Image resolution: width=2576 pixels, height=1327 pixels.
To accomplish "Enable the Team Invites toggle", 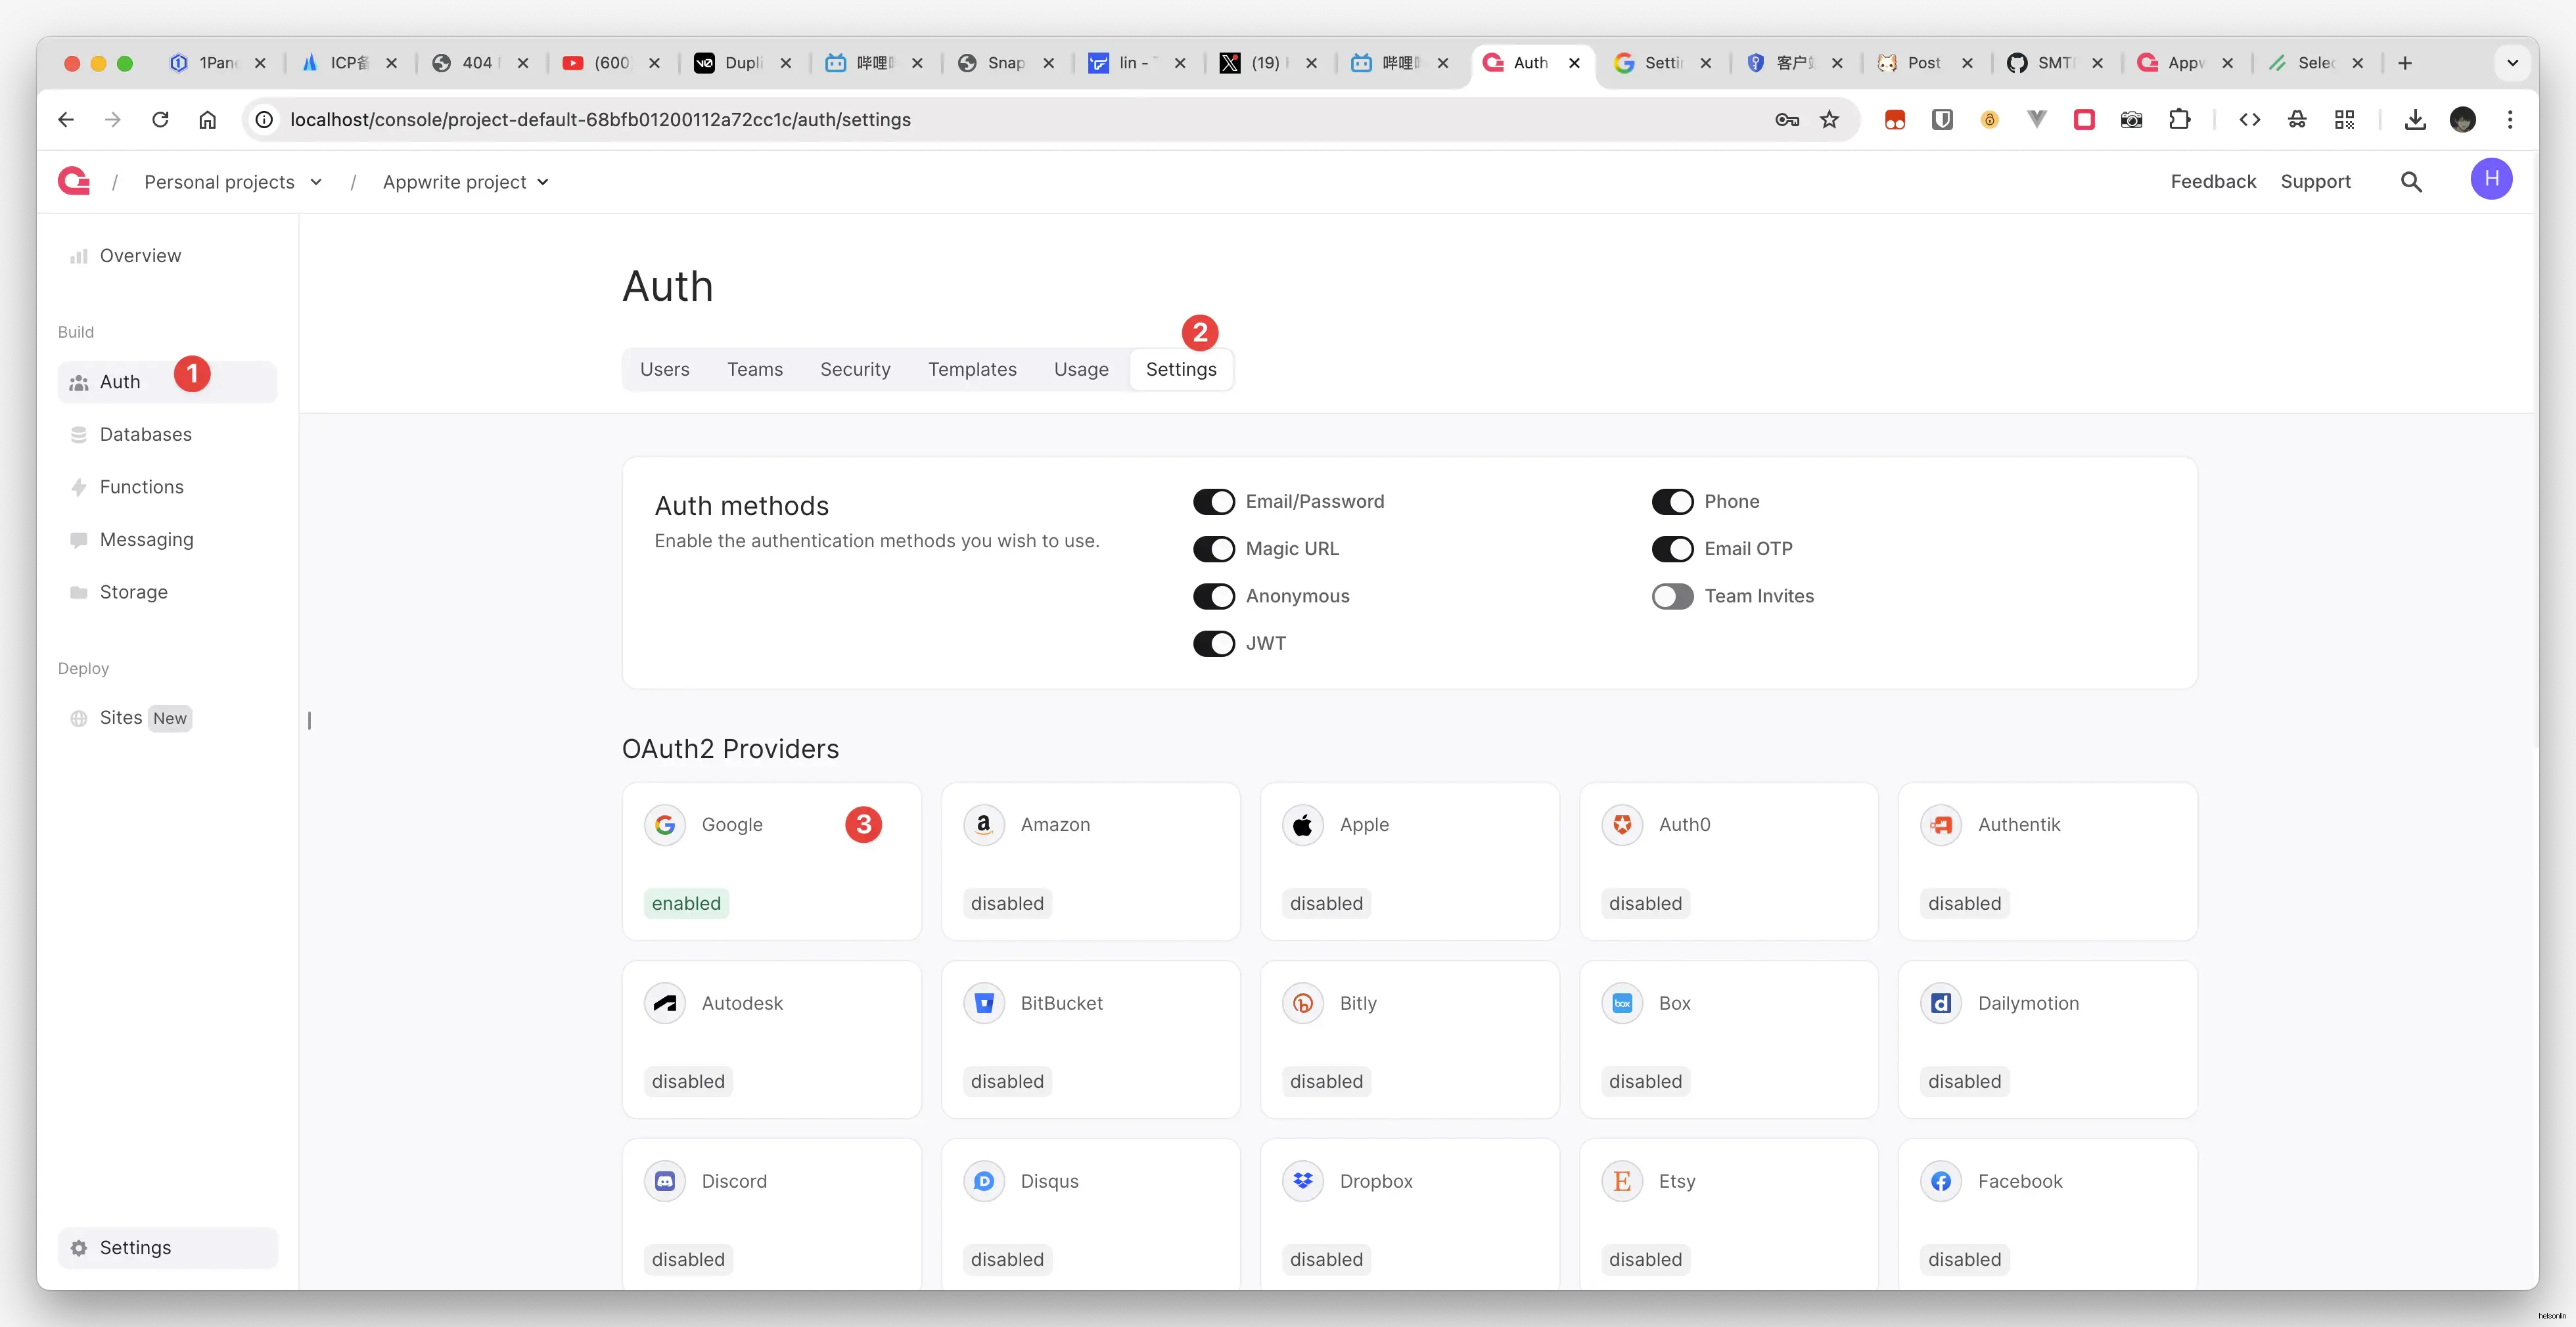I will click(1673, 596).
